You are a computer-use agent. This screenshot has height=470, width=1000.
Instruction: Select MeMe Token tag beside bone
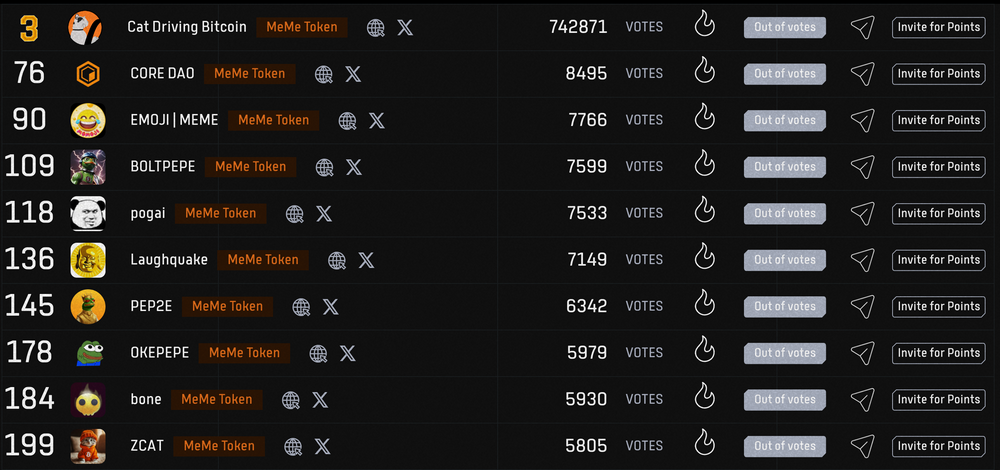pyautogui.click(x=217, y=400)
